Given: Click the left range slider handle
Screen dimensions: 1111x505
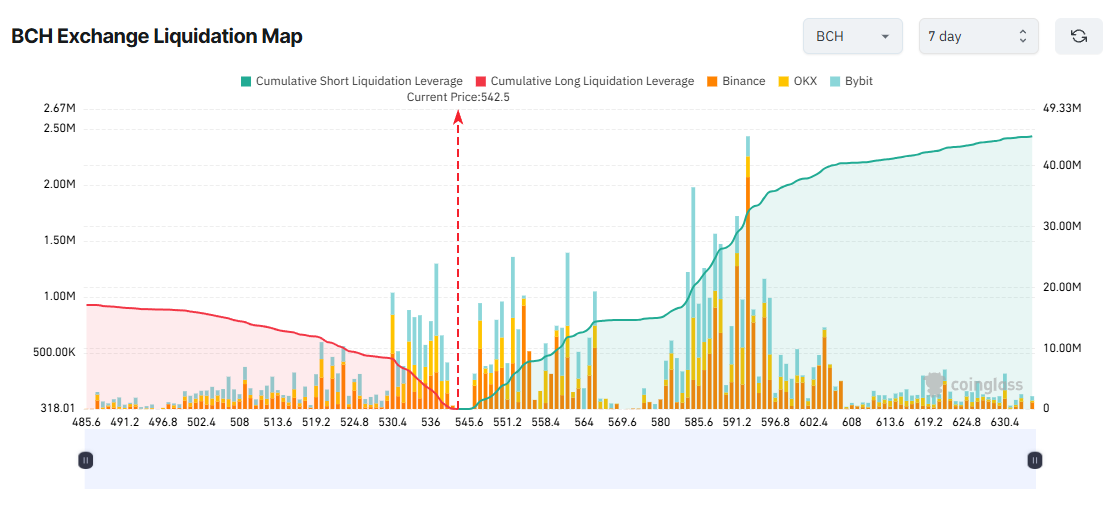Looking at the screenshot, I should pyautogui.click(x=86, y=460).
